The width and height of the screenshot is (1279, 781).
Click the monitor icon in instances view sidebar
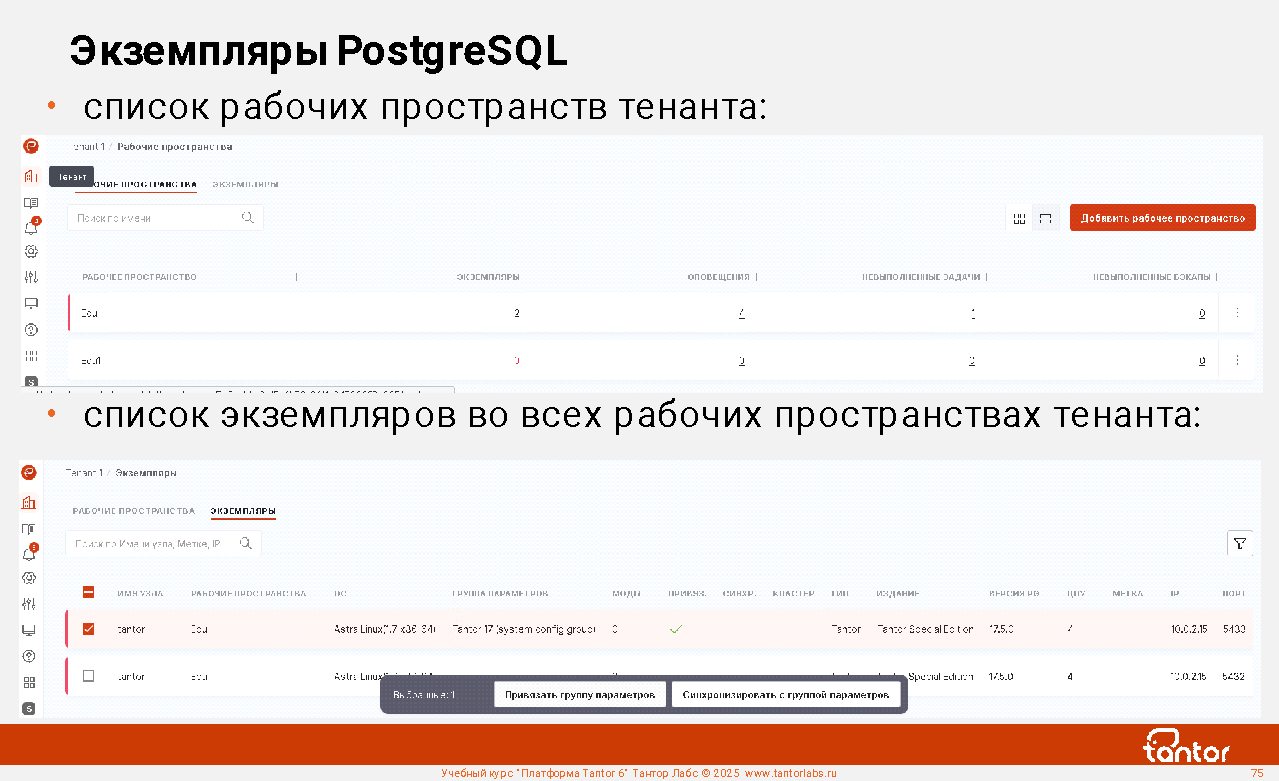29,630
